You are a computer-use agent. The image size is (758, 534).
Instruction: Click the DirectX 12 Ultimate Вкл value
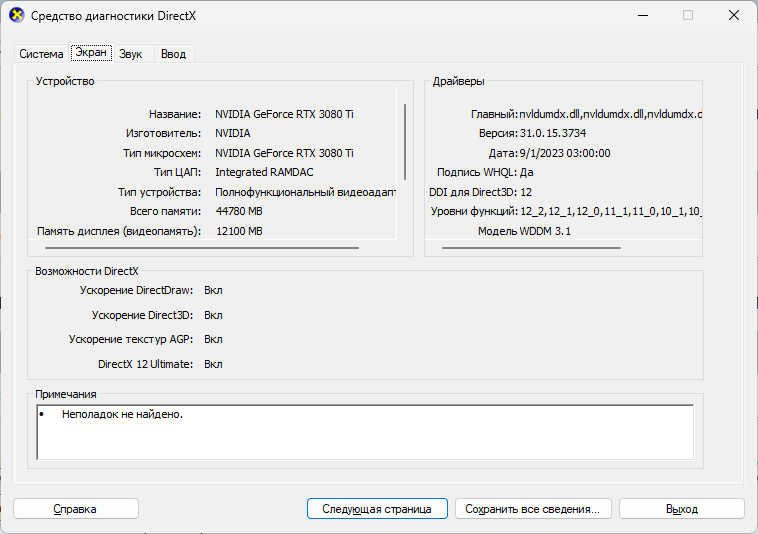coord(213,364)
